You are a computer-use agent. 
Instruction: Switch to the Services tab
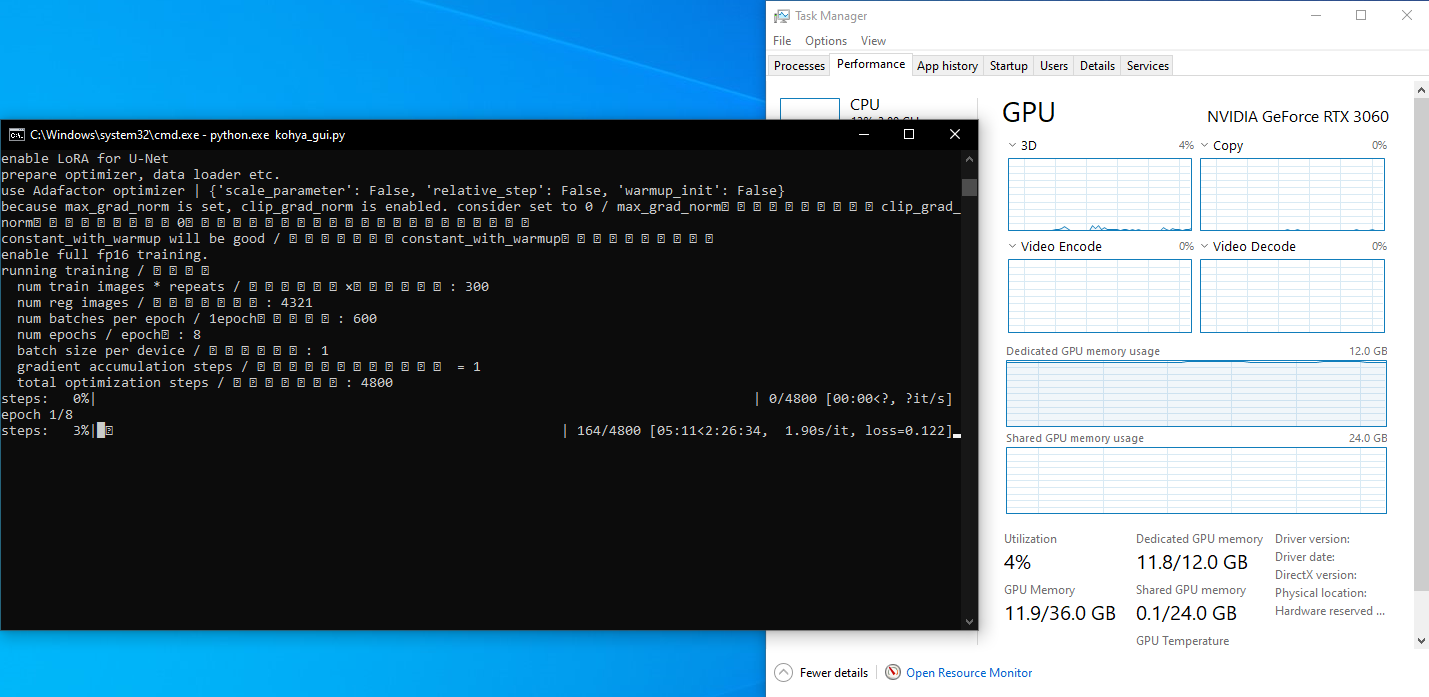click(1147, 66)
